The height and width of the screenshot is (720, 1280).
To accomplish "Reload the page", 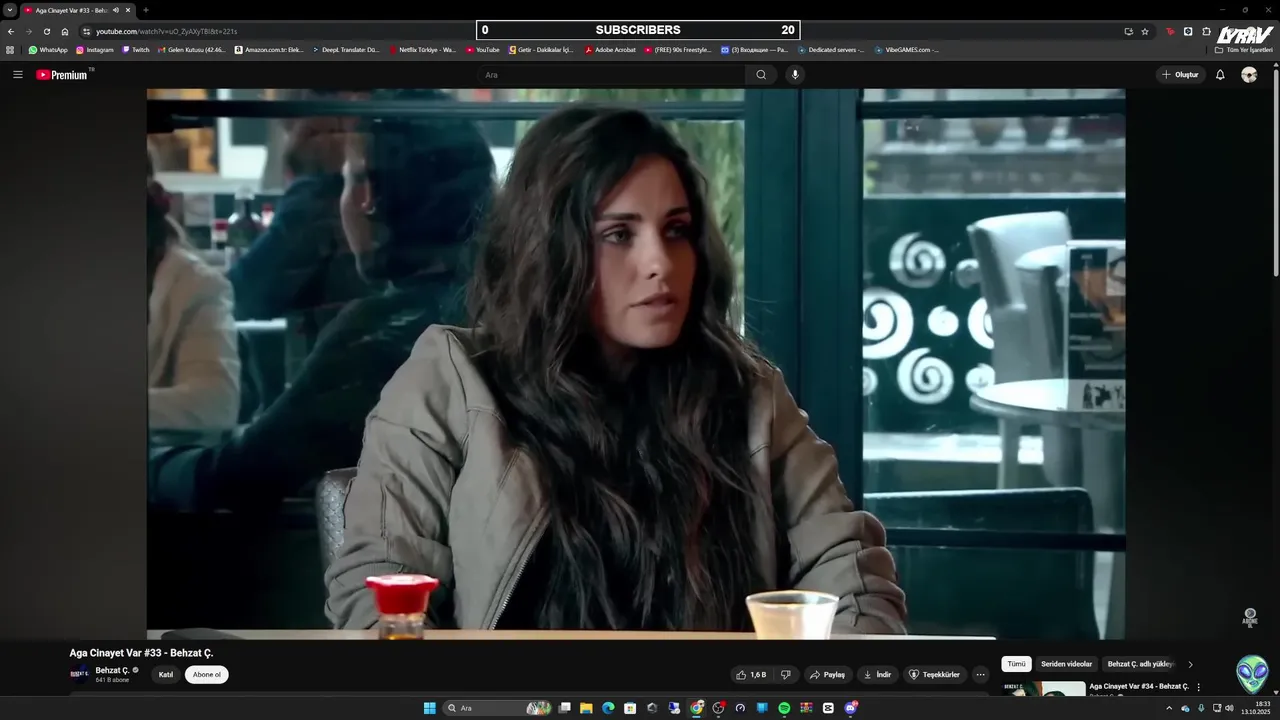I will pos(46,31).
